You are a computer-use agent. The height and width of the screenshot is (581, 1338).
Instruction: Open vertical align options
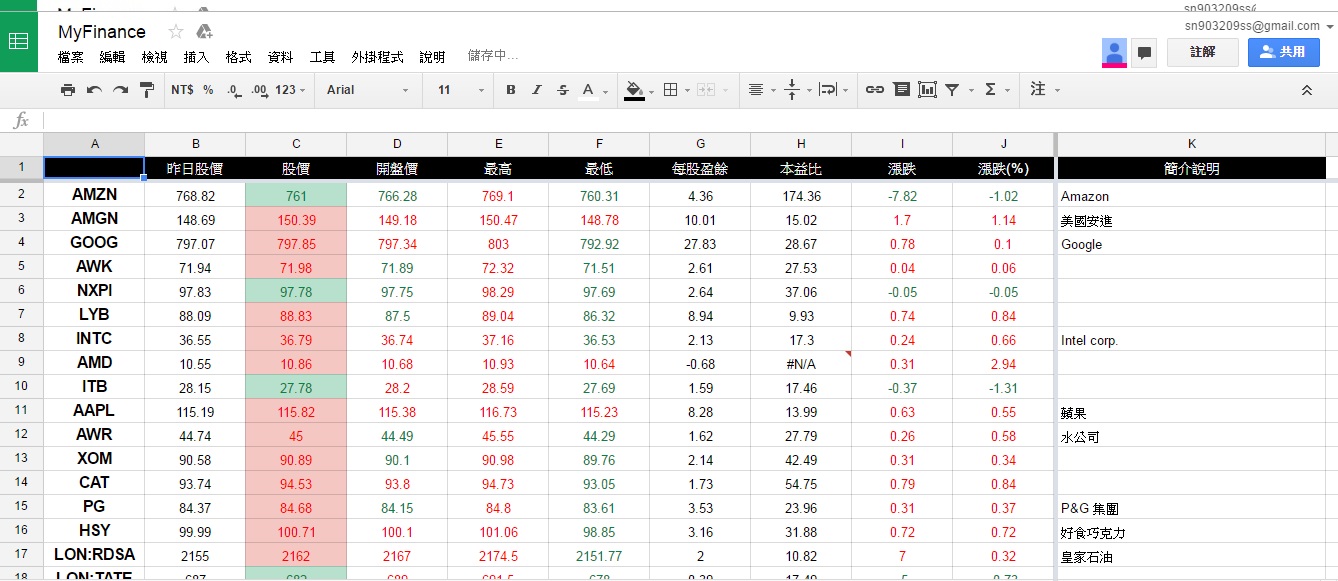coord(797,90)
